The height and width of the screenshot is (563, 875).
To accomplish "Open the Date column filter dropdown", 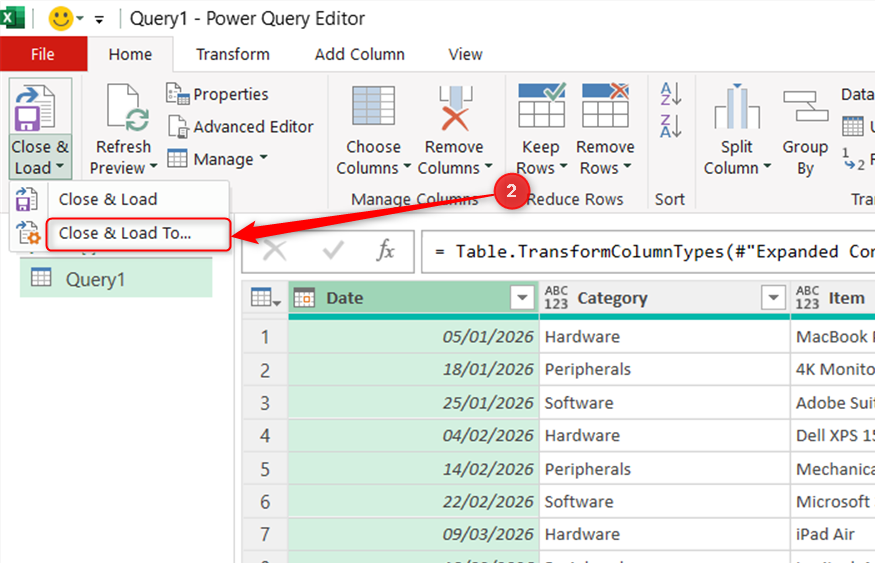I will [x=522, y=298].
